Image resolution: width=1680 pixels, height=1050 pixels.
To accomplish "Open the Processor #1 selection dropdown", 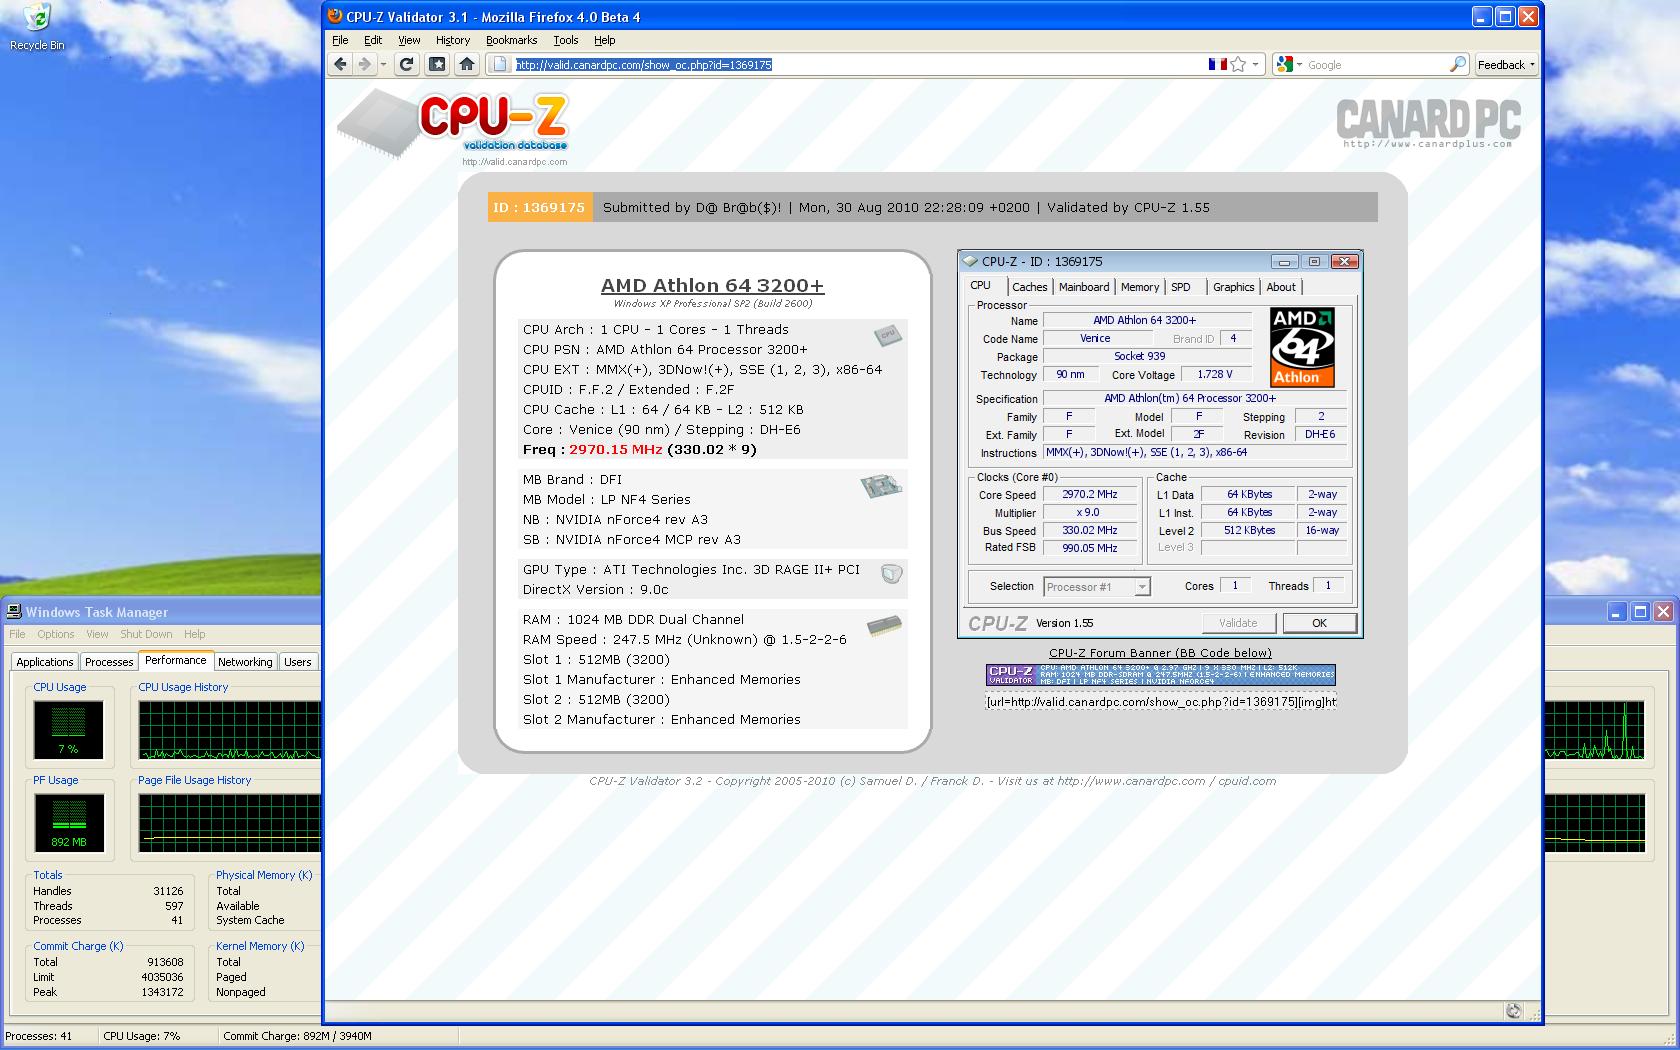I will (1097, 587).
